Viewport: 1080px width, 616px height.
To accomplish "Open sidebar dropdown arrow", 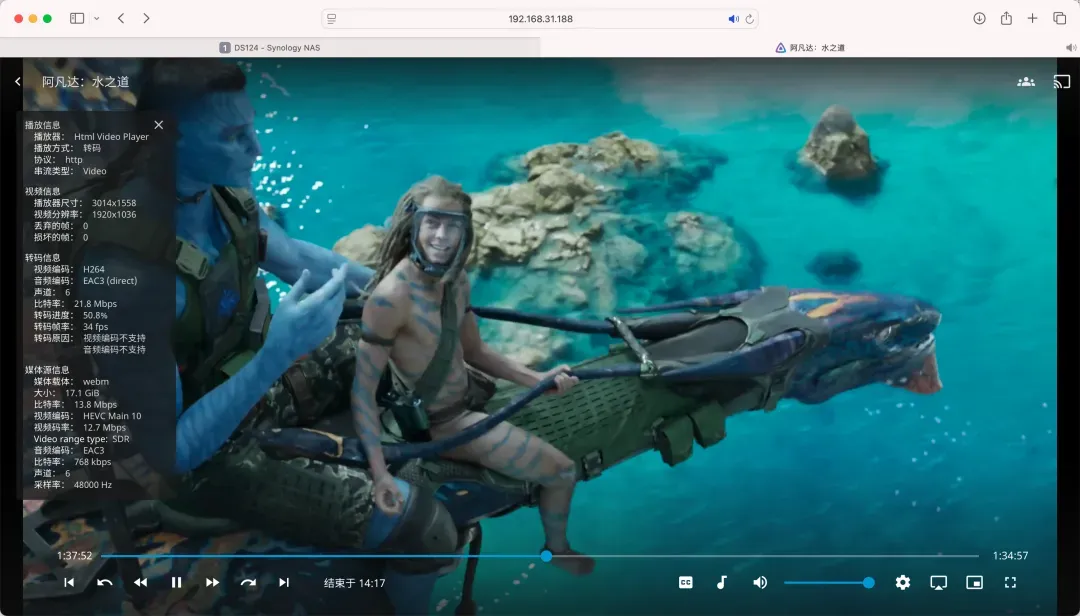I will click(96, 19).
